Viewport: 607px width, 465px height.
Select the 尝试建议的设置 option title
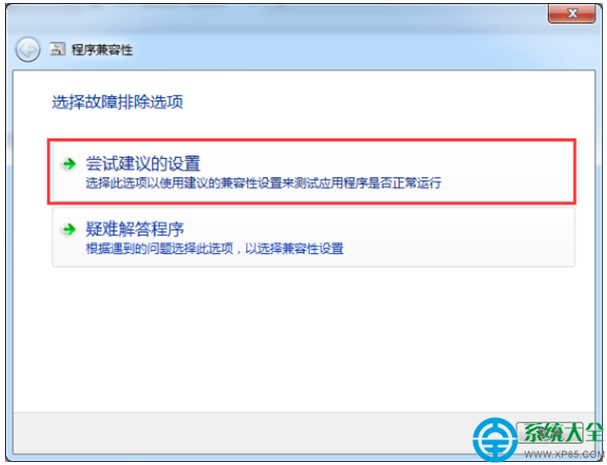143,163
